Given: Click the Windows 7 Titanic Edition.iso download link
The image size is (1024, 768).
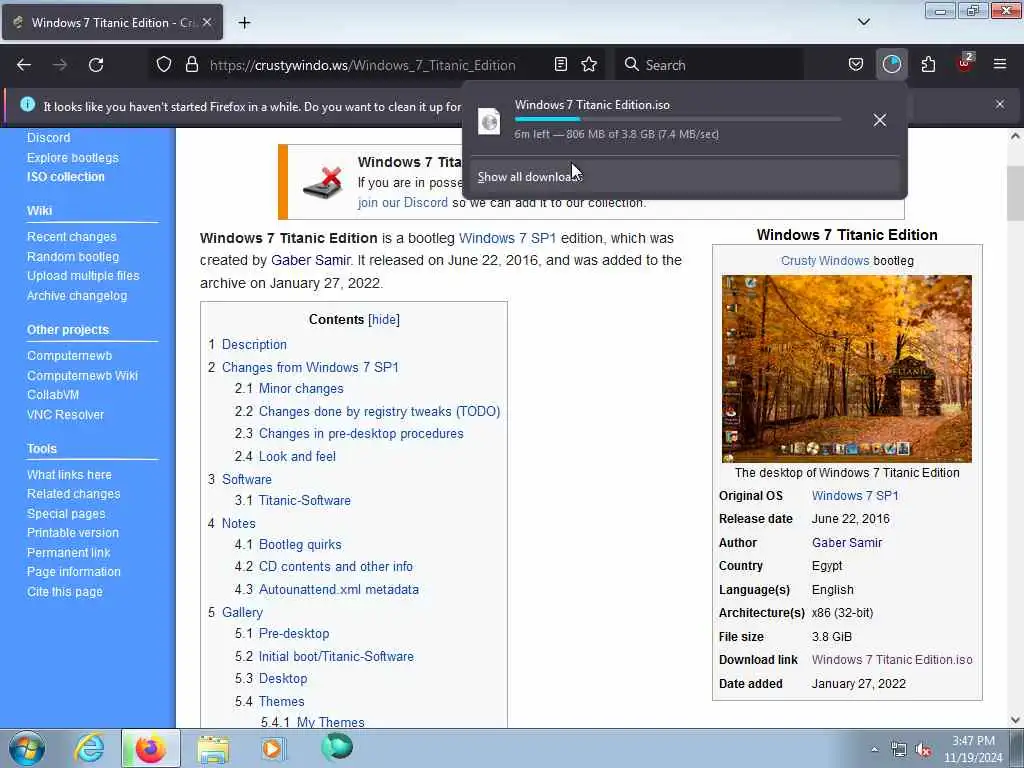Looking at the screenshot, I should click(x=892, y=660).
